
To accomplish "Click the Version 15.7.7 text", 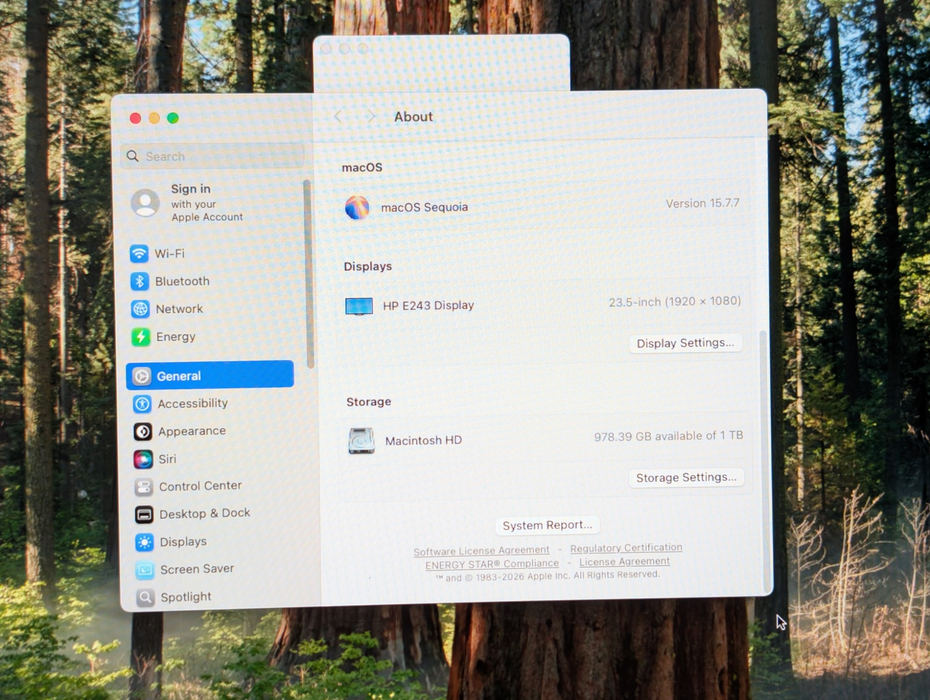I will point(702,203).
